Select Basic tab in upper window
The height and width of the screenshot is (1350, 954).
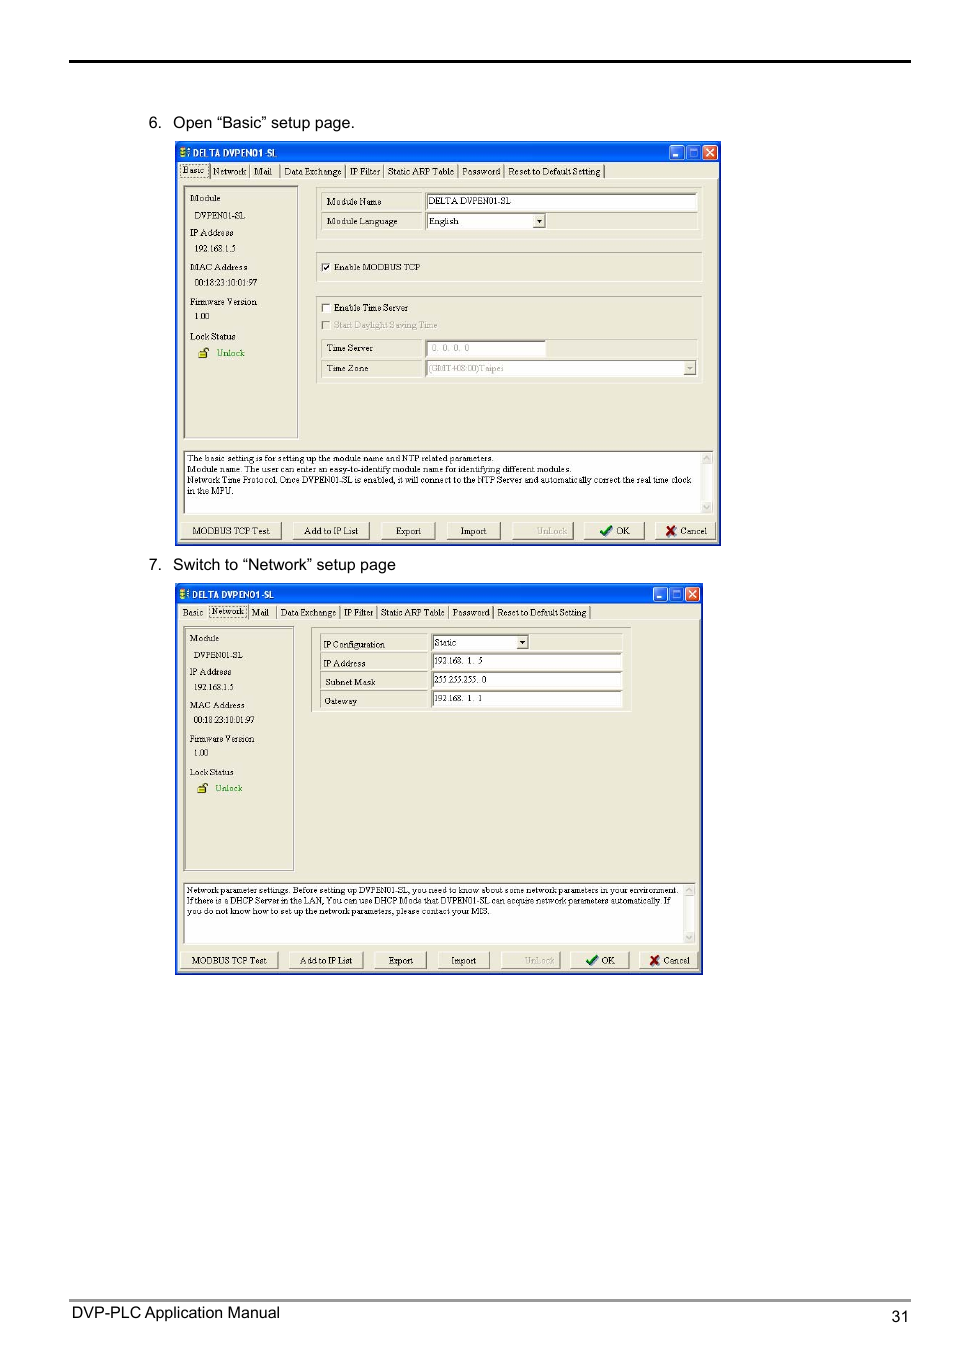[193, 171]
